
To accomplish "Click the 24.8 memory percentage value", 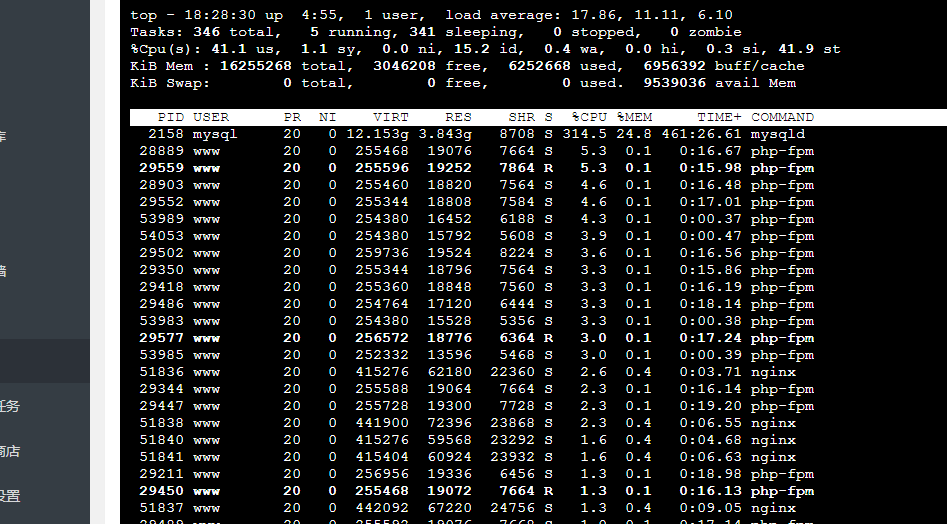I will pyautogui.click(x=634, y=134).
